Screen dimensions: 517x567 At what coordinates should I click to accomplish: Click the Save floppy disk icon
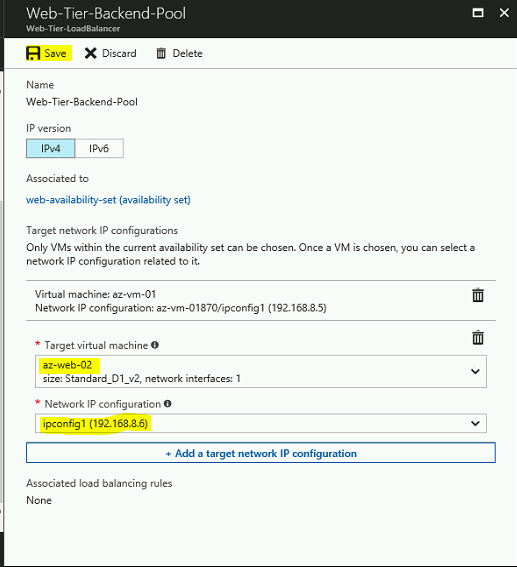(33, 53)
